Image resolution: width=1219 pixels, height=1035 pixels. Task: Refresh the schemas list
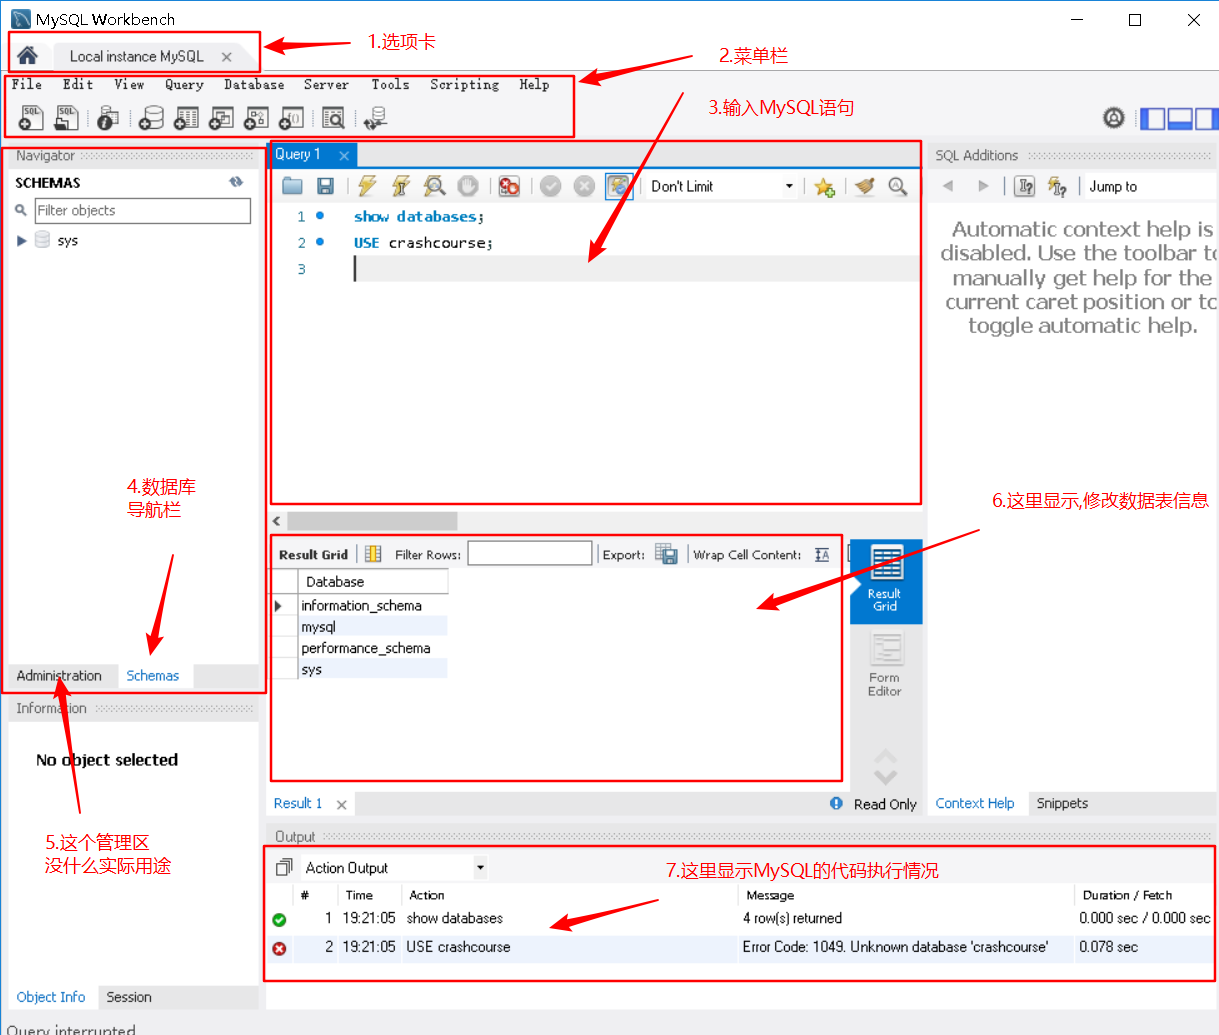point(236,182)
